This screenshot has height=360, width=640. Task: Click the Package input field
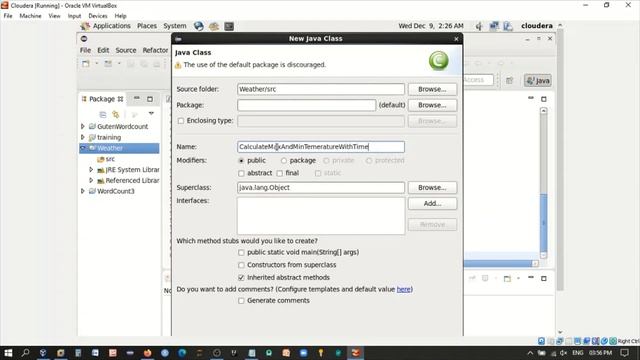307,105
